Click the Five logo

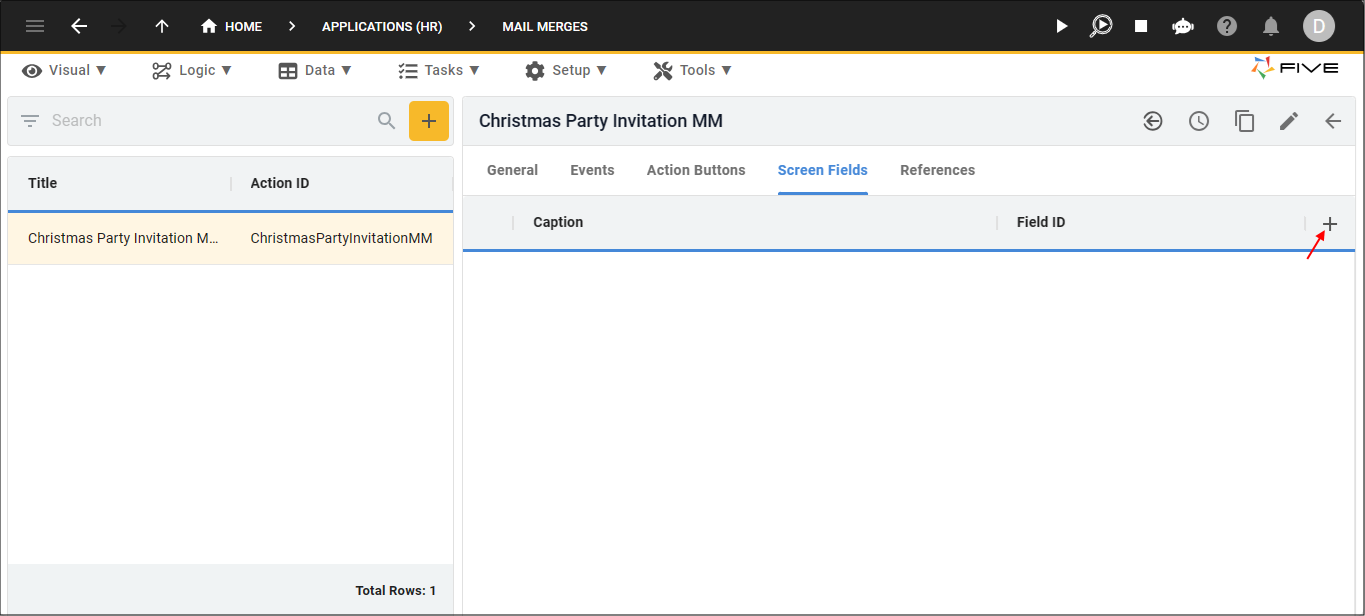(1295, 68)
